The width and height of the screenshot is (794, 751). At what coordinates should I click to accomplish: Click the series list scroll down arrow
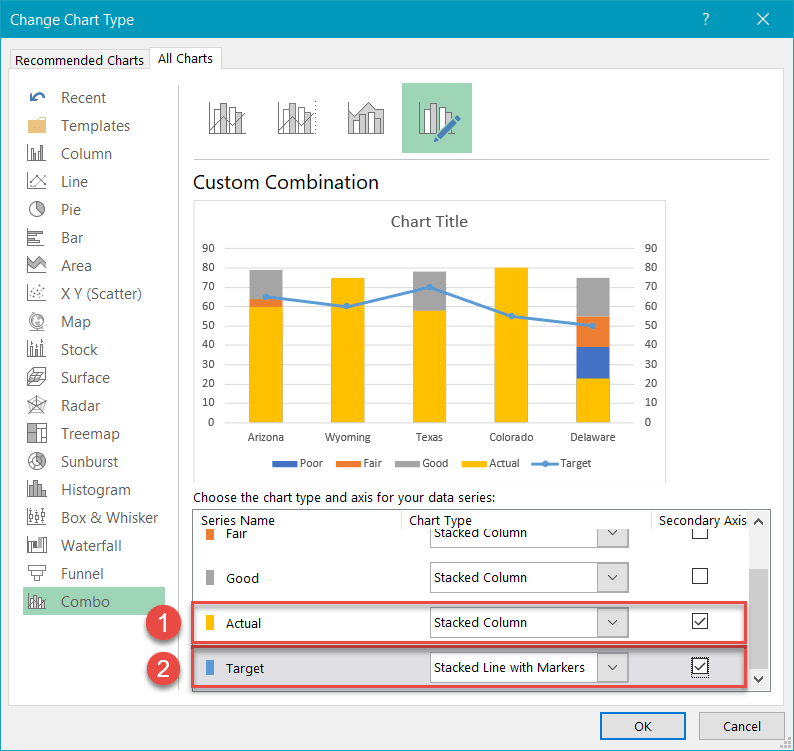(x=757, y=679)
